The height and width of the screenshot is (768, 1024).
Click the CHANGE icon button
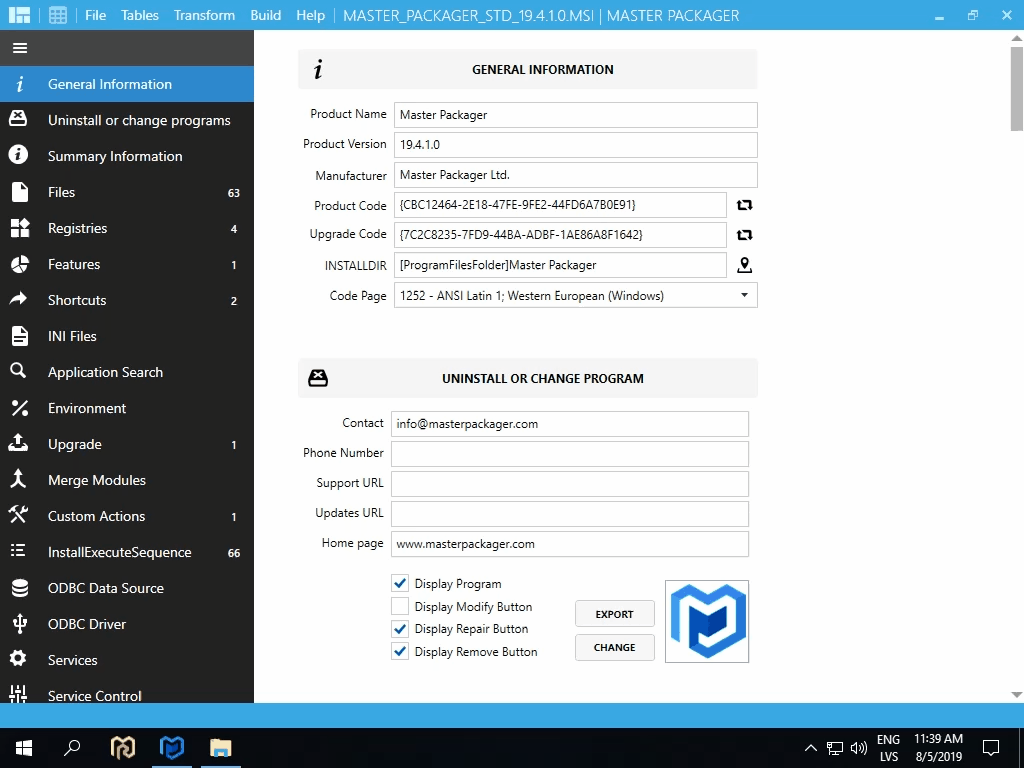[615, 647]
